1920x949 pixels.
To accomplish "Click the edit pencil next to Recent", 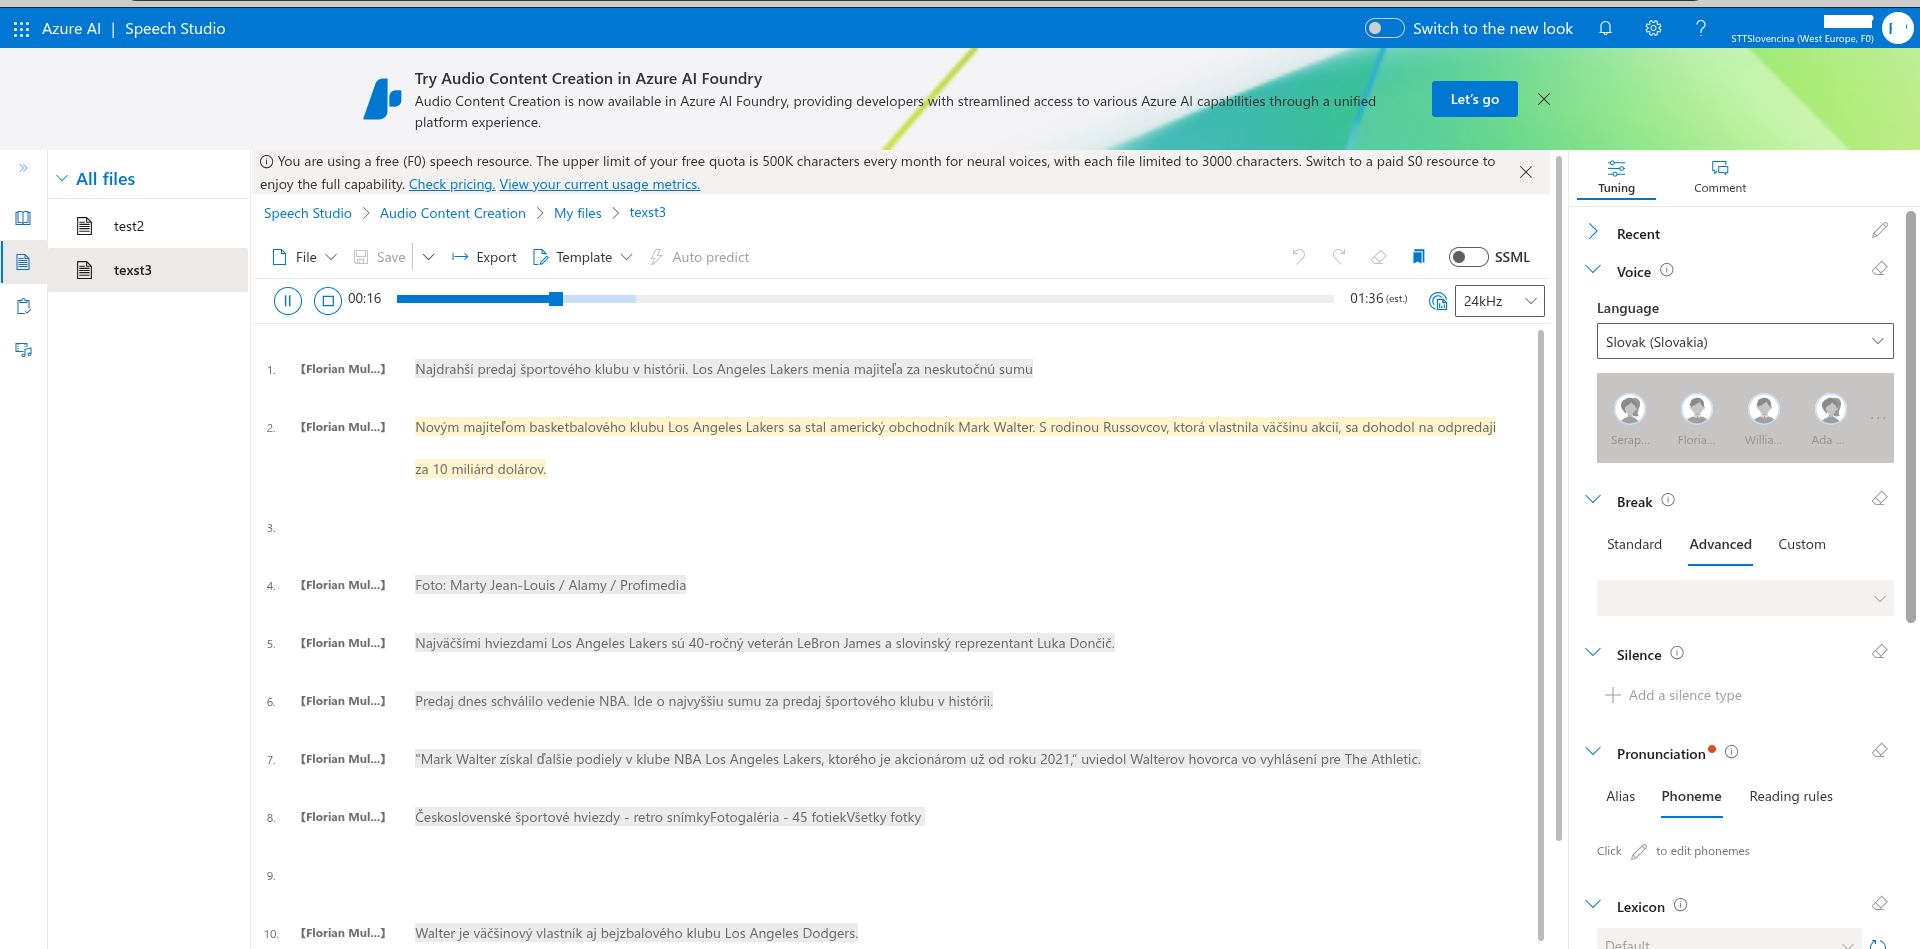I will (1879, 231).
